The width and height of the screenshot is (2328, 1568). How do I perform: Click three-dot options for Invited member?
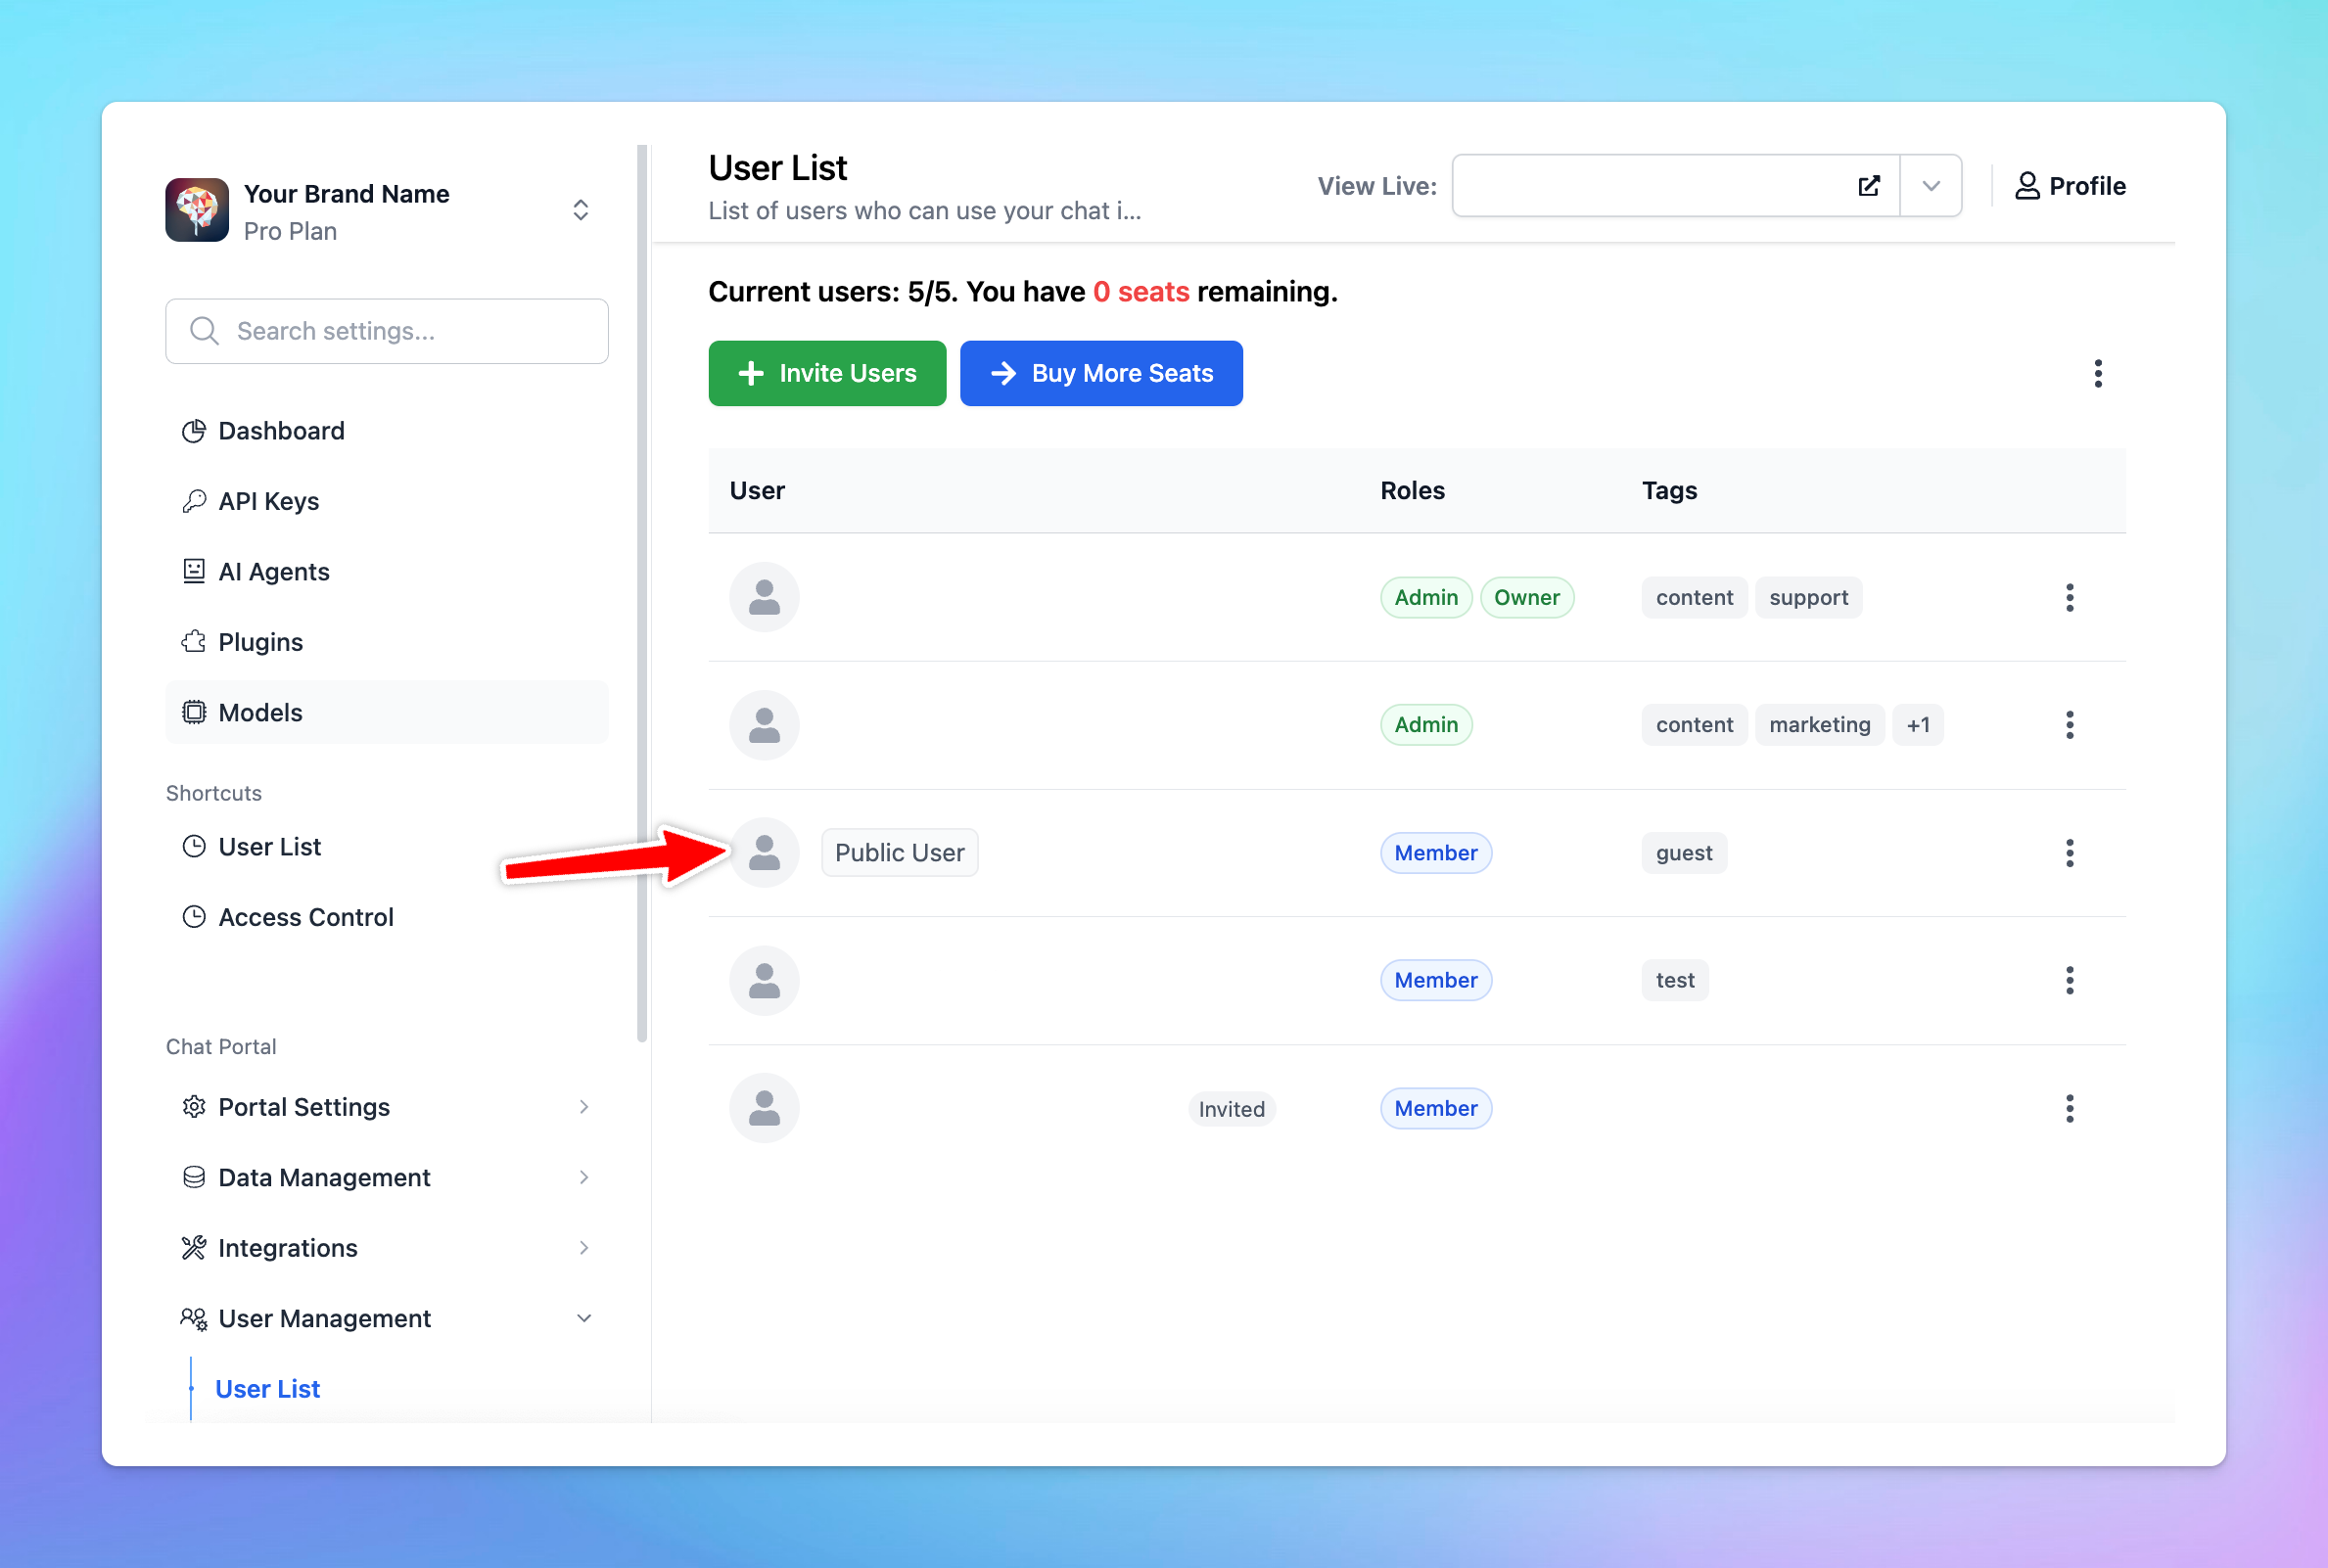click(2069, 1108)
